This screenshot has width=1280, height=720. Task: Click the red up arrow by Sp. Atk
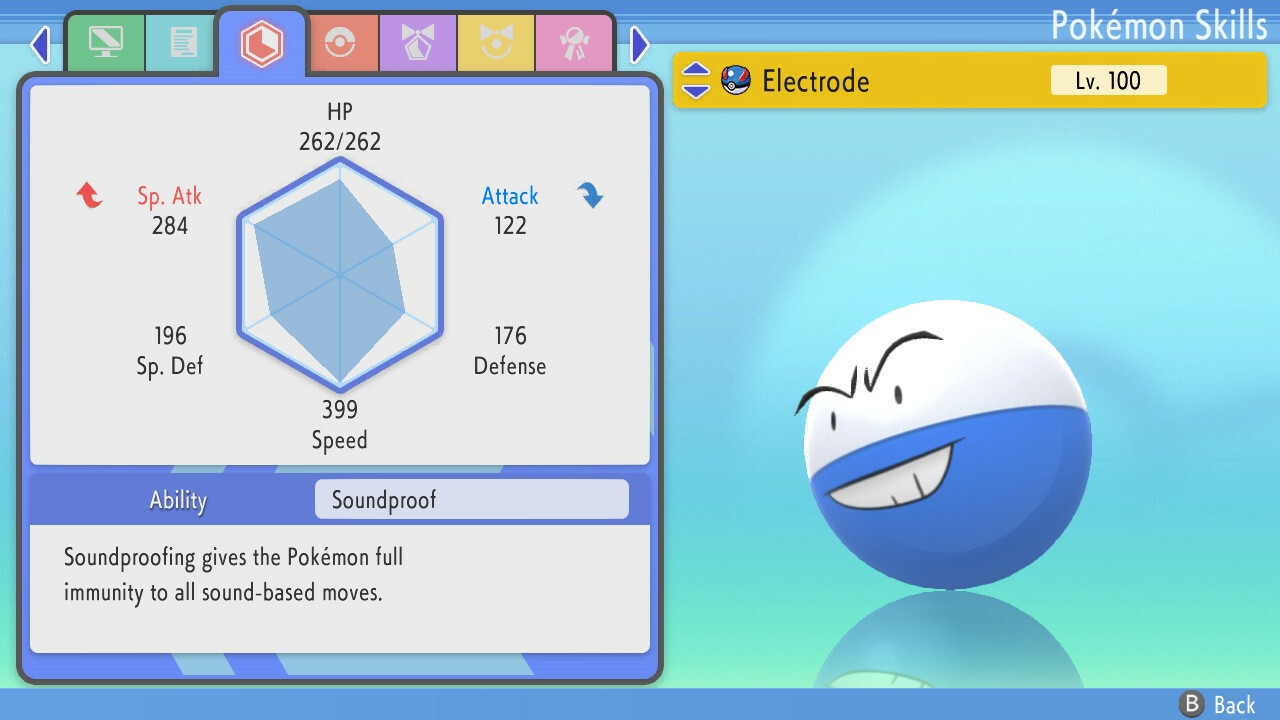tap(90, 195)
